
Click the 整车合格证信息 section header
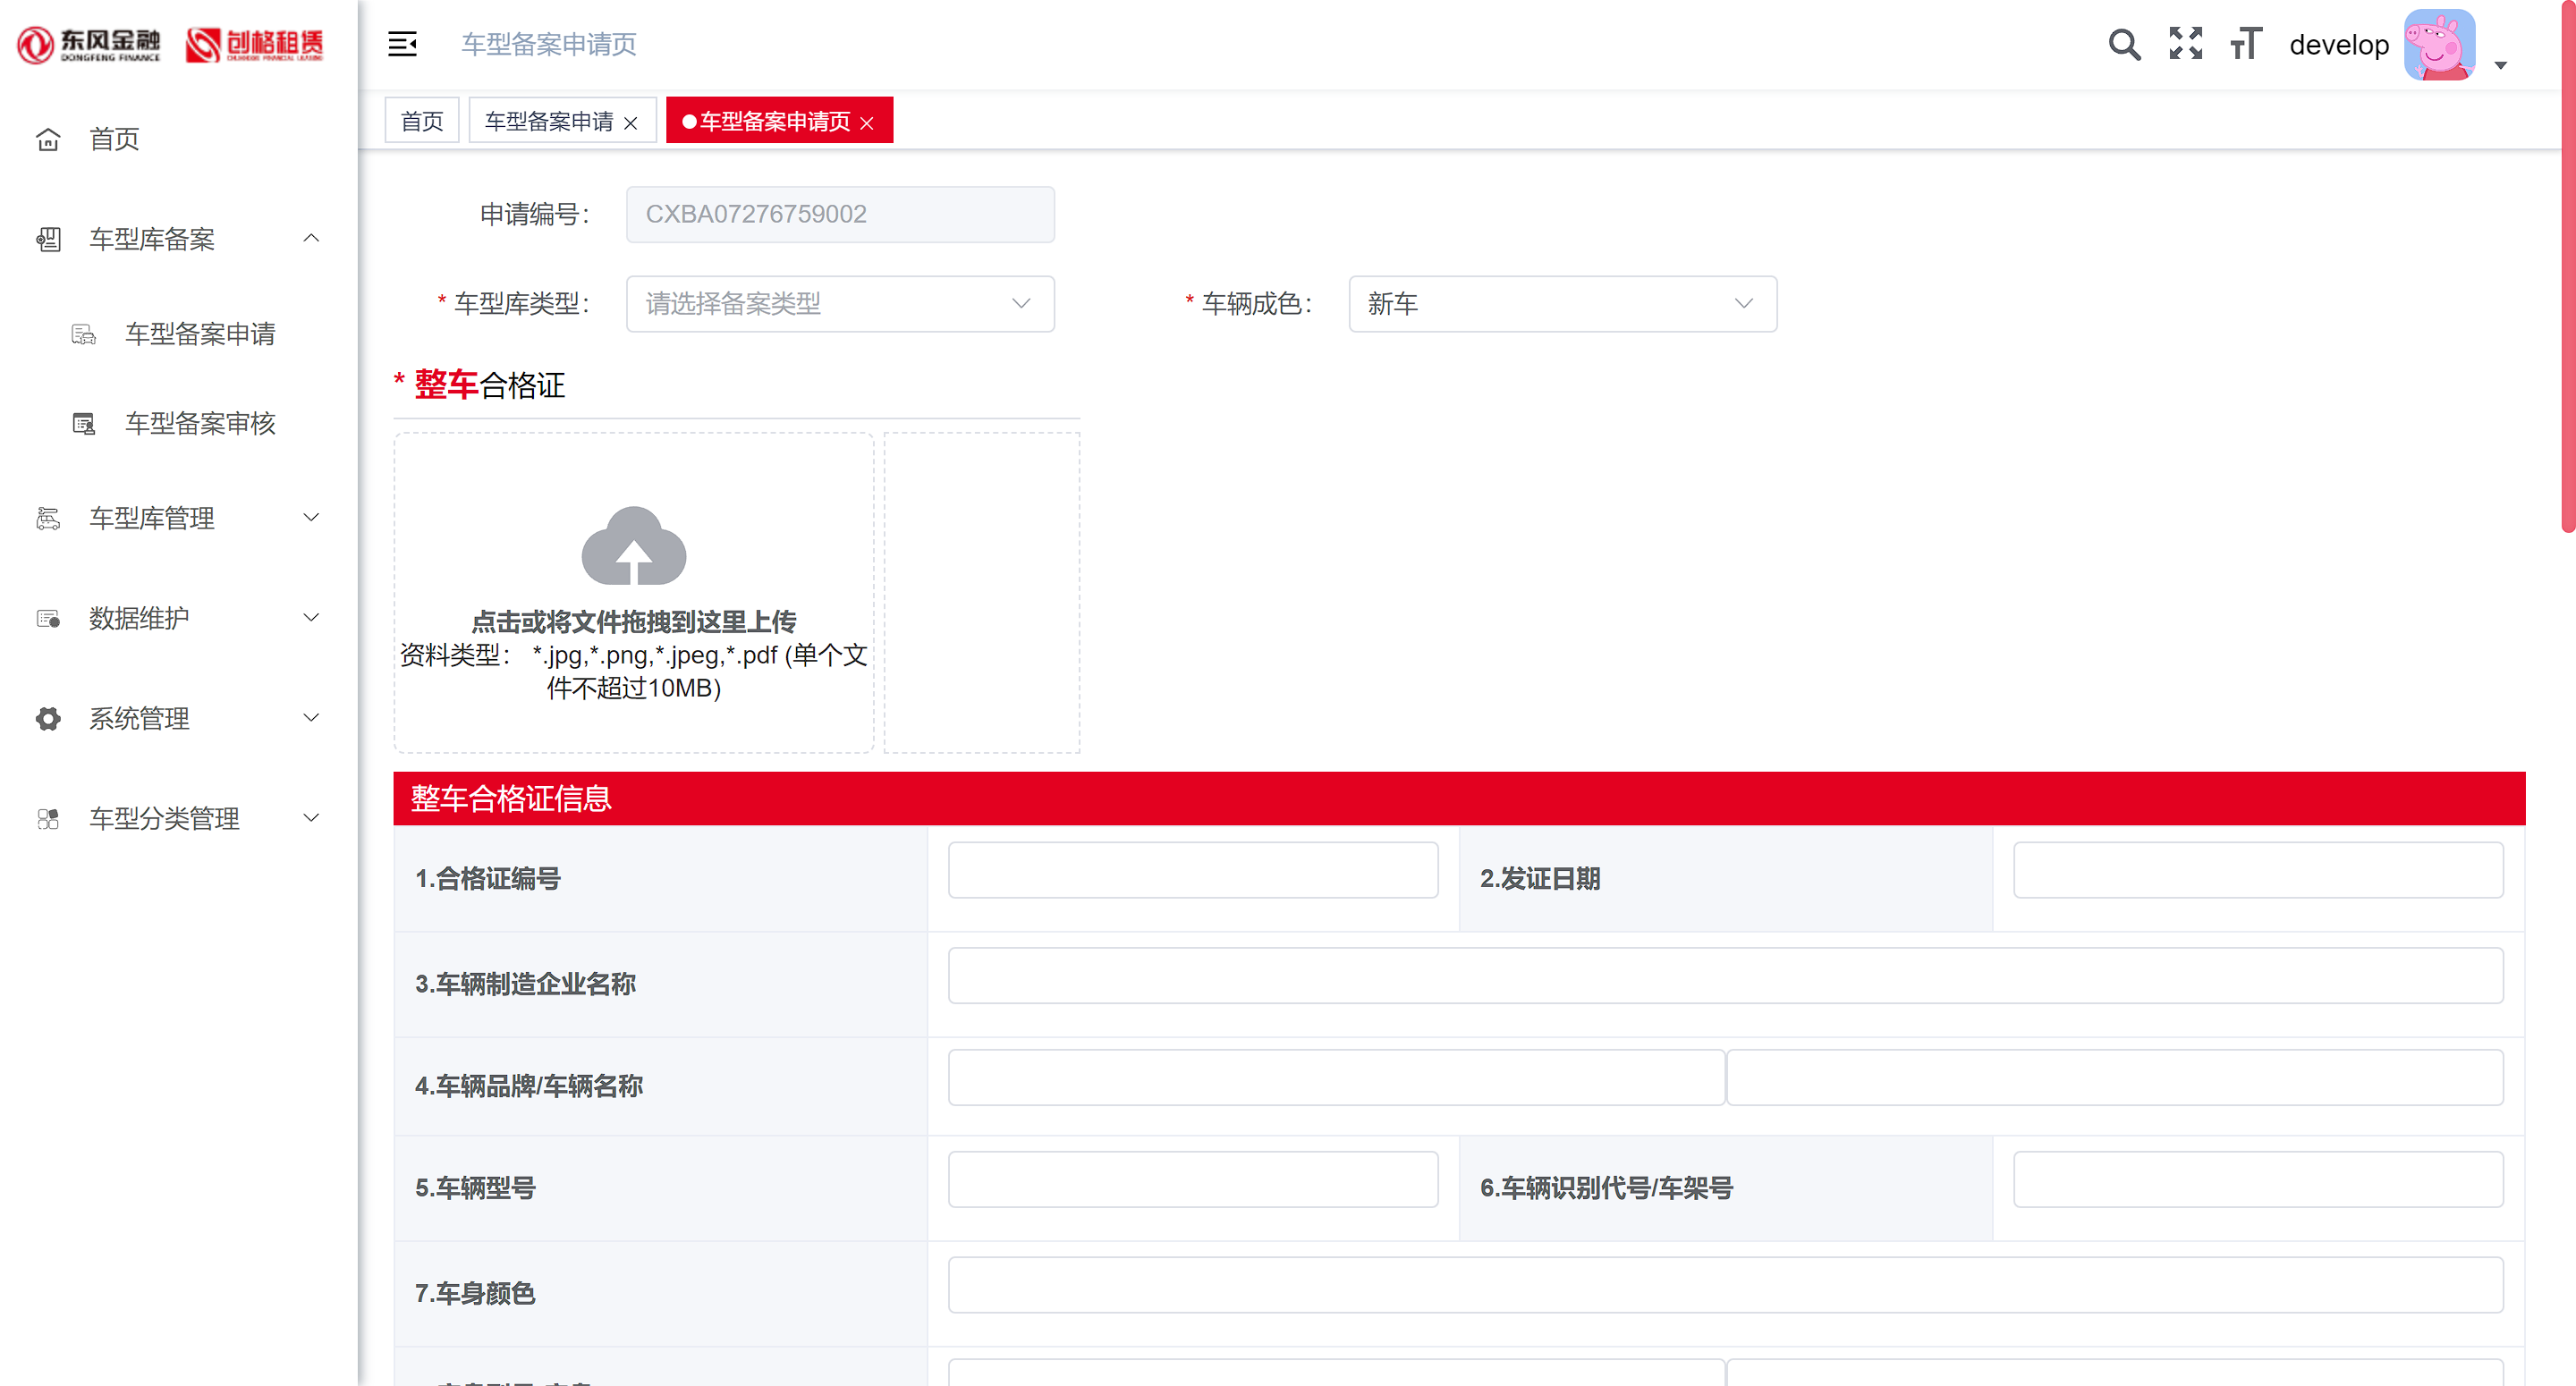(1459, 798)
